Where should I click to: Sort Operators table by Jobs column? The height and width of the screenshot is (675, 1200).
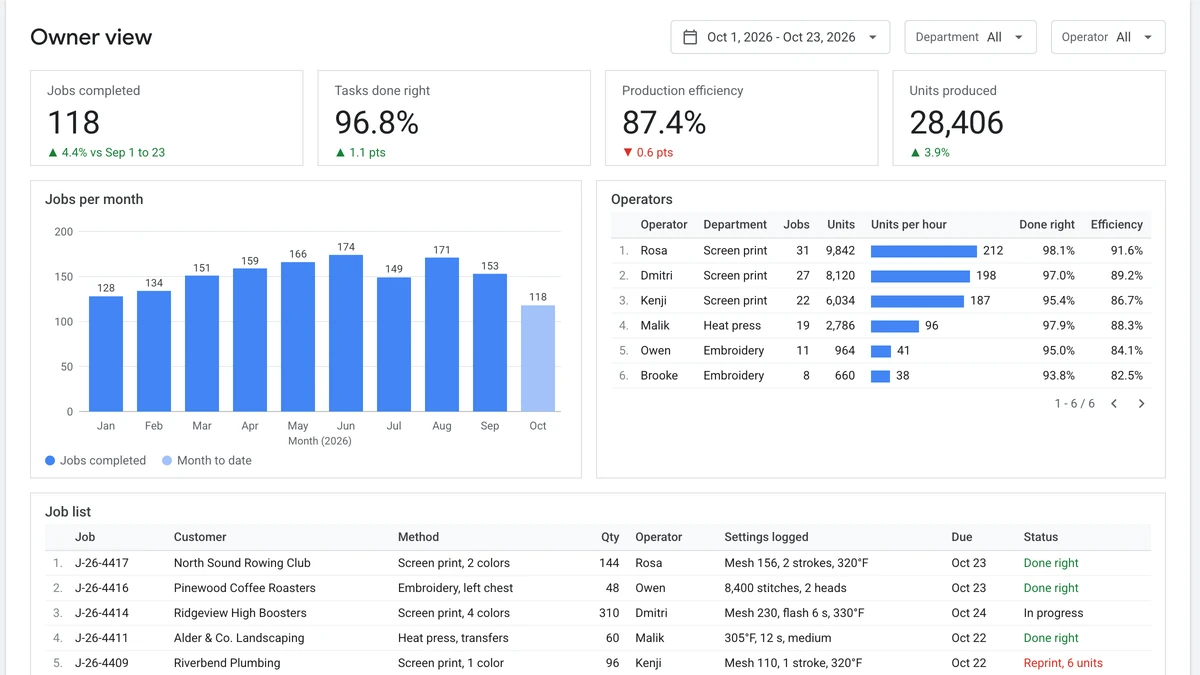coord(797,225)
